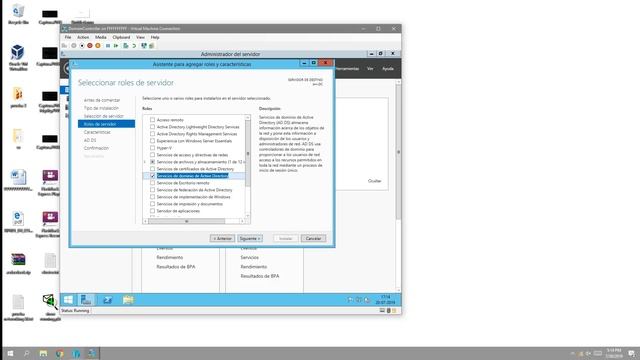
Task: Click the Reset VM toolbar icon
Action: 116,46
